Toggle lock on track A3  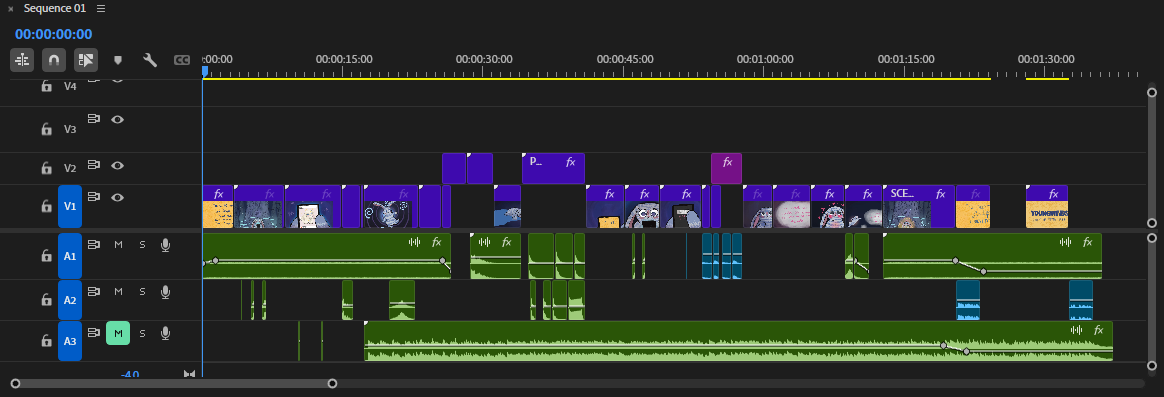46,341
